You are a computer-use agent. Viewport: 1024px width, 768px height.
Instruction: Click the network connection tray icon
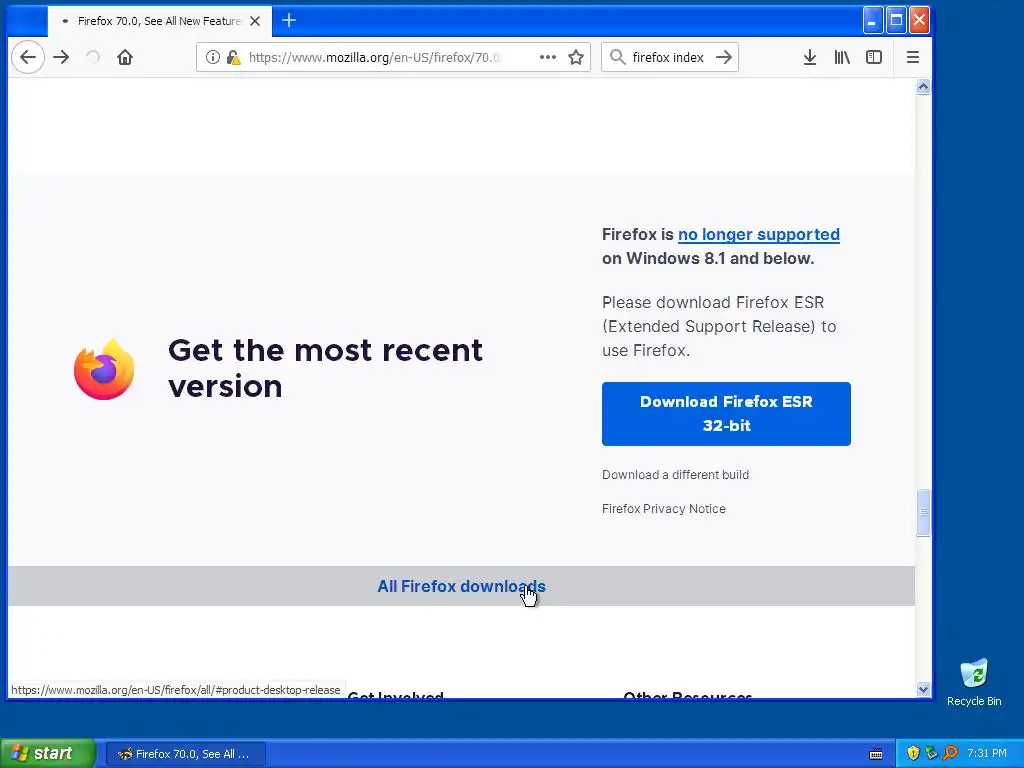(x=931, y=753)
